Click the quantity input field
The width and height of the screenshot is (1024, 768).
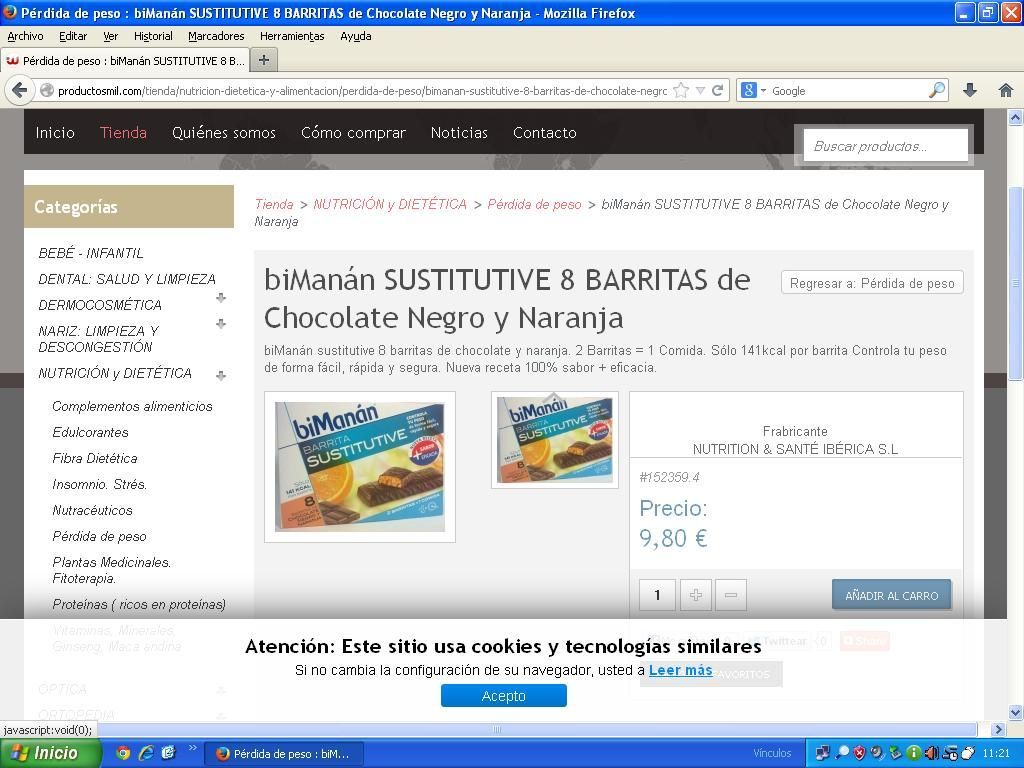[x=657, y=595]
